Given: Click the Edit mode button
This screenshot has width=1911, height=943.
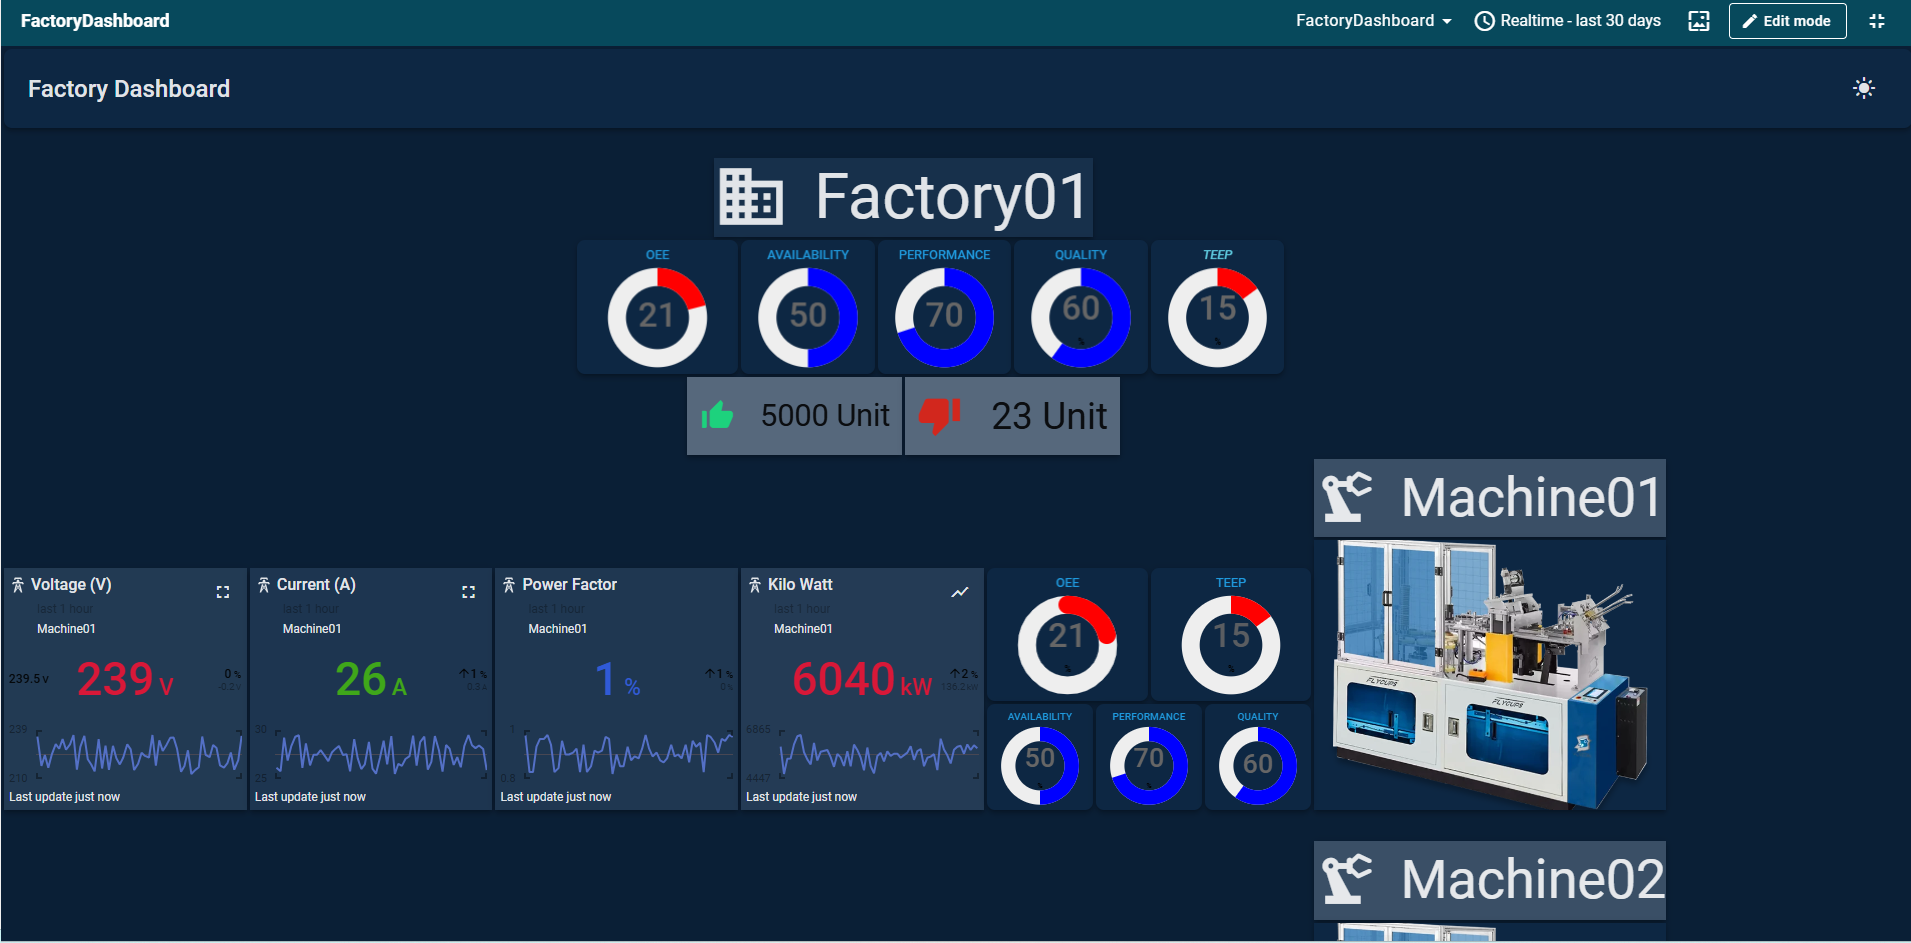Looking at the screenshot, I should click(x=1786, y=21).
